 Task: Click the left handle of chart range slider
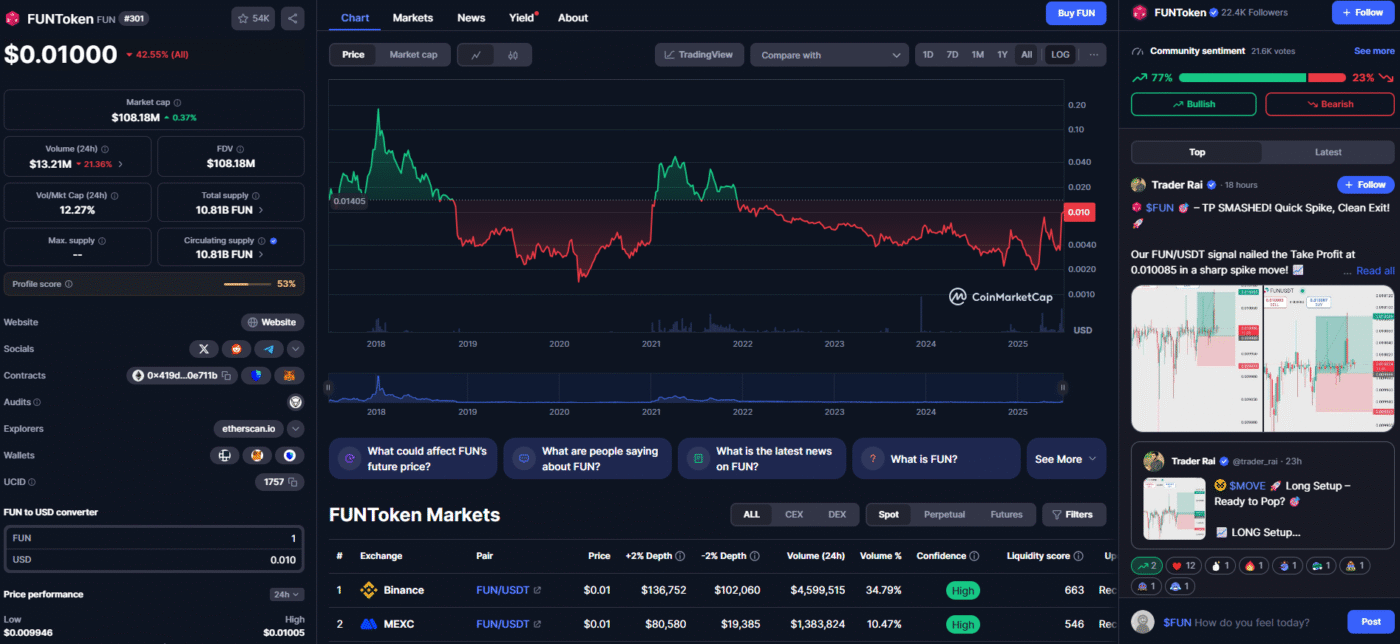pos(329,387)
